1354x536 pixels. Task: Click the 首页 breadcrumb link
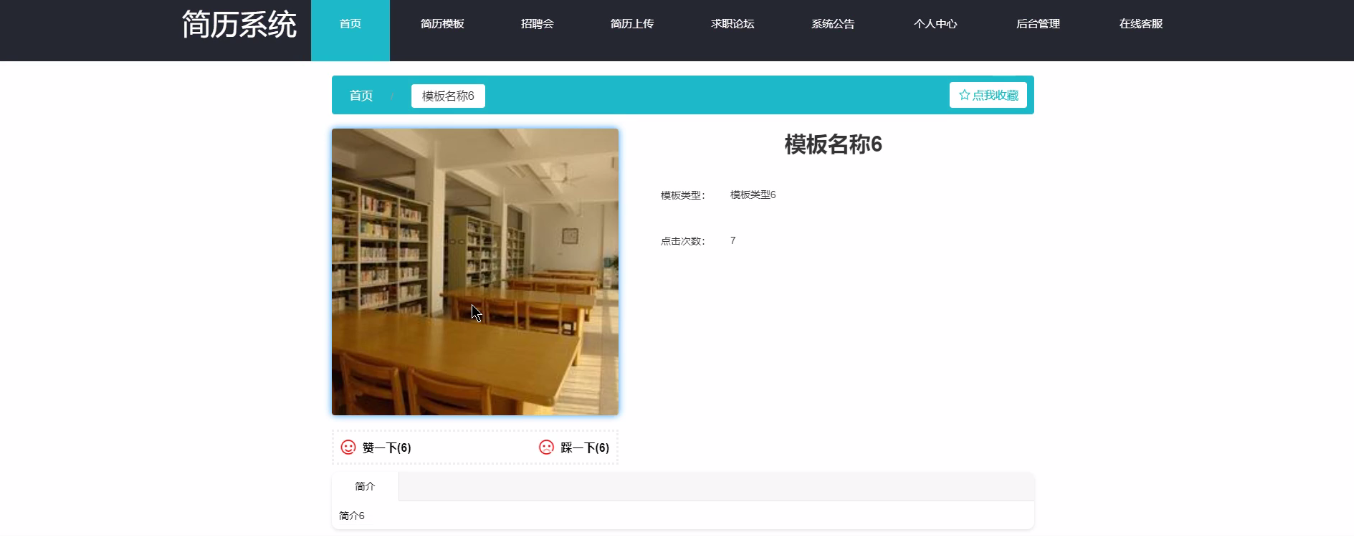[x=361, y=96]
